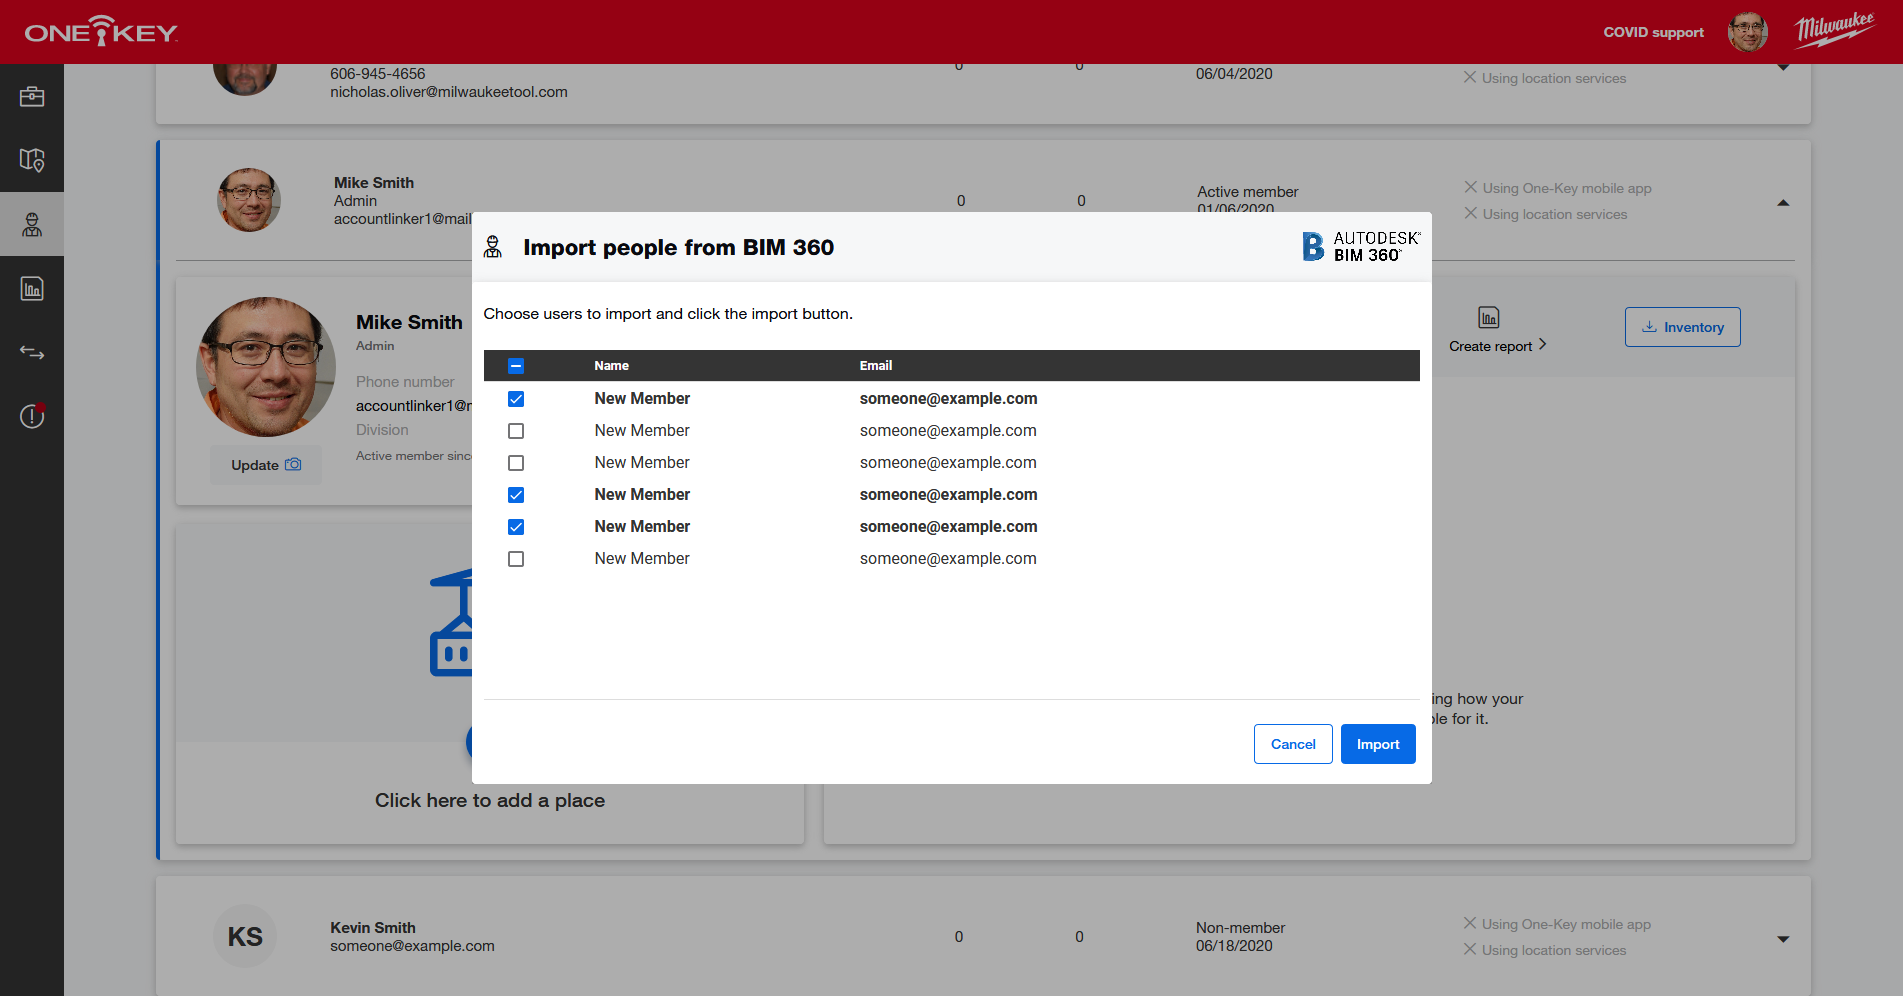Open the Inventory toolbox icon in sidebar
The width and height of the screenshot is (1903, 996).
pyautogui.click(x=32, y=96)
